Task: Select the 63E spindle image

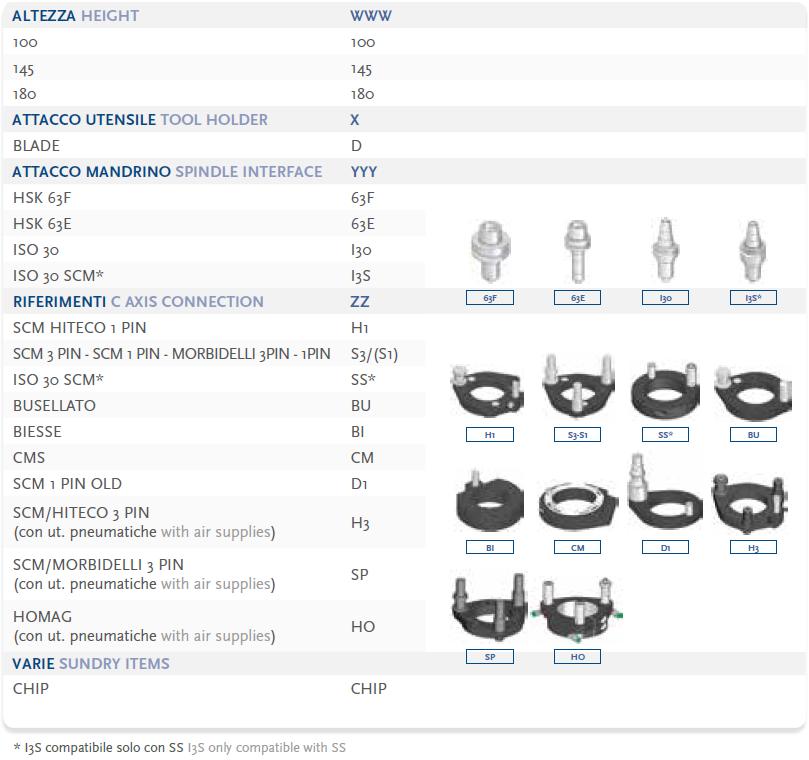Action: pos(577,253)
